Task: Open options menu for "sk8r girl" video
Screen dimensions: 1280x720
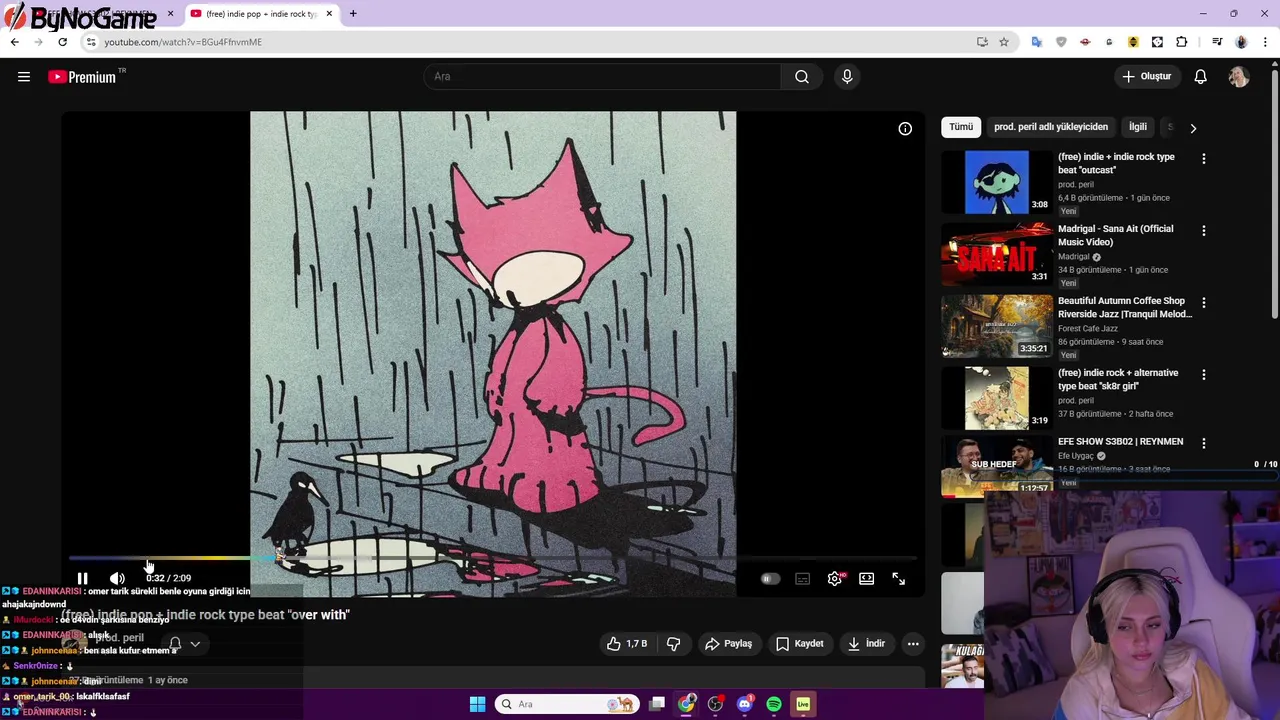Action: [1203, 375]
